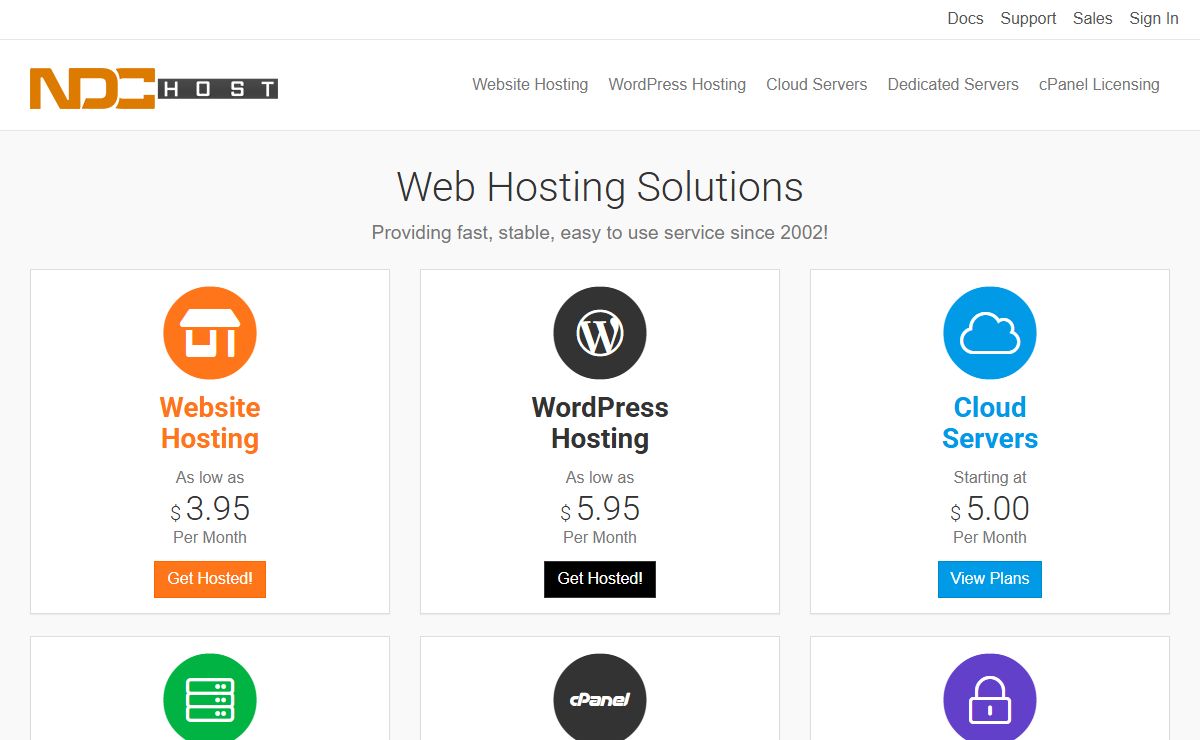Click the blue View Plans button
Image resolution: width=1200 pixels, height=740 pixels.
tap(990, 579)
